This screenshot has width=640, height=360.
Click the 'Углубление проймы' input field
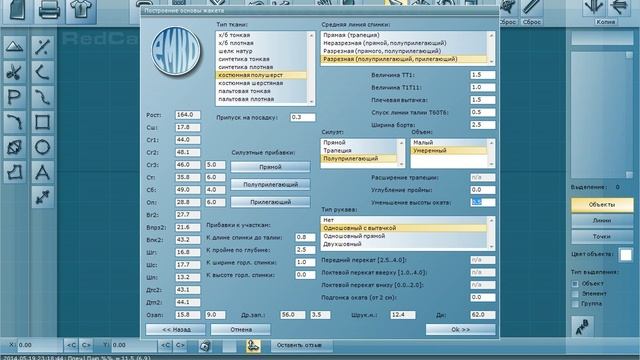coord(483,190)
